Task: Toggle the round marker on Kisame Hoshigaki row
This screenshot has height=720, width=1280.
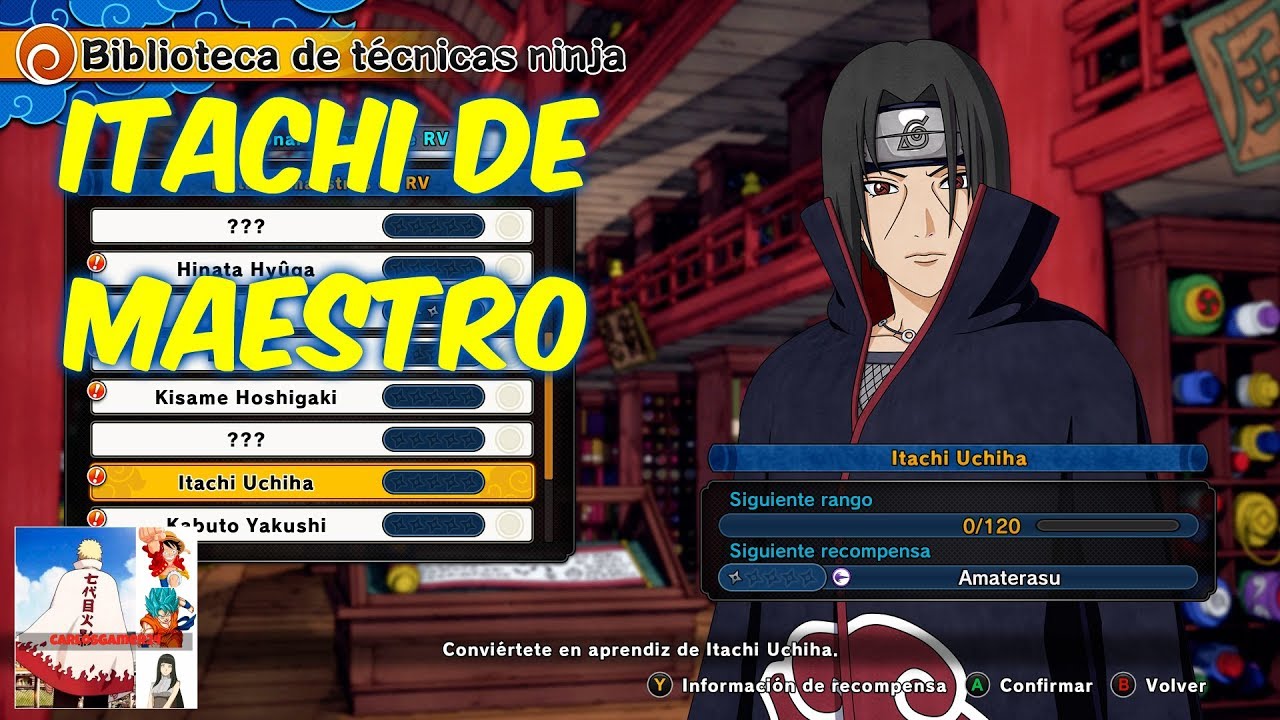Action: point(510,397)
